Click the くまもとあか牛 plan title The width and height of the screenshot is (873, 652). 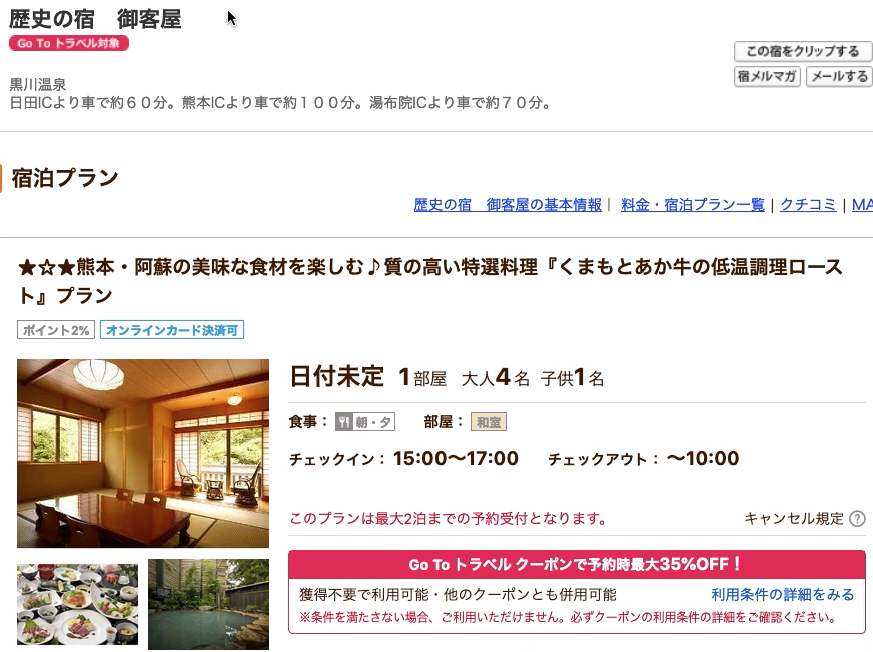pos(430,281)
